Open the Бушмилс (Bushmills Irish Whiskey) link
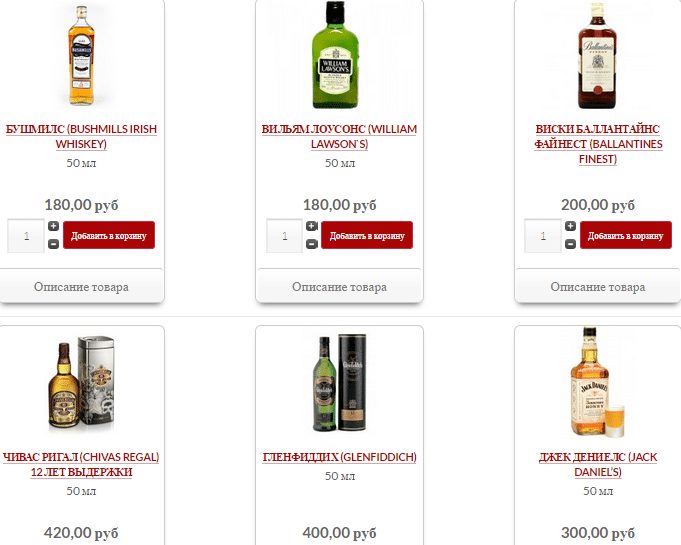Image resolution: width=681 pixels, height=545 pixels. pos(81,136)
